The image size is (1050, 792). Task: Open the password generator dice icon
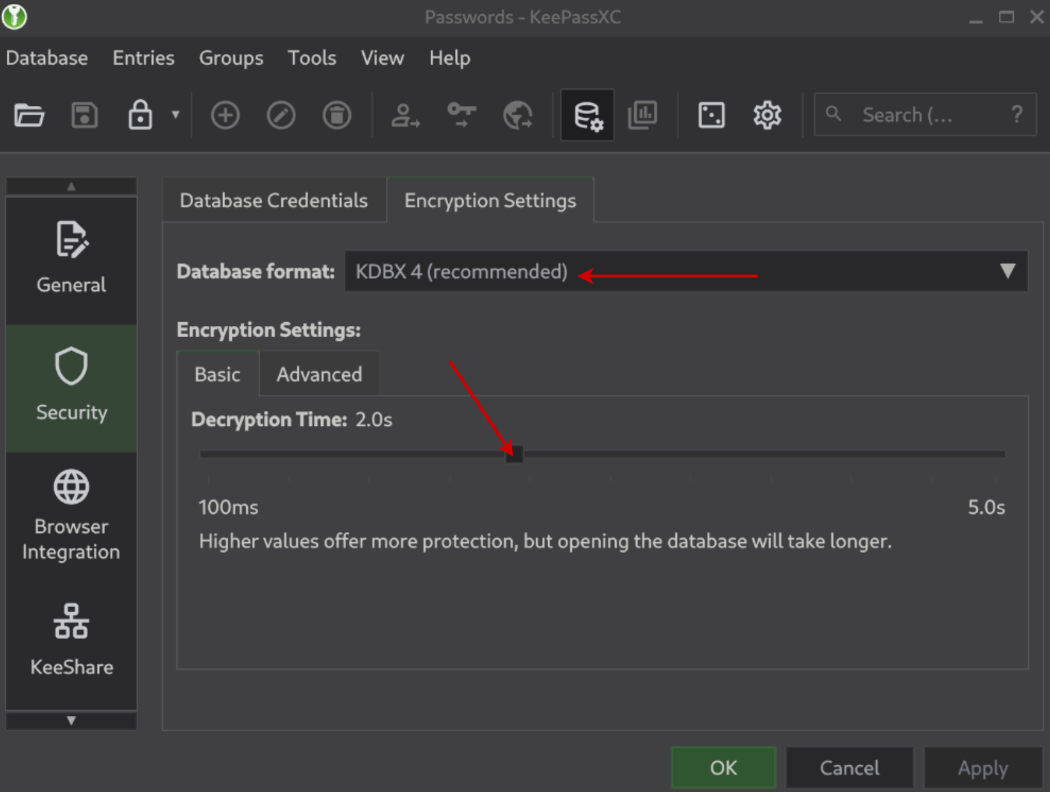click(x=711, y=116)
